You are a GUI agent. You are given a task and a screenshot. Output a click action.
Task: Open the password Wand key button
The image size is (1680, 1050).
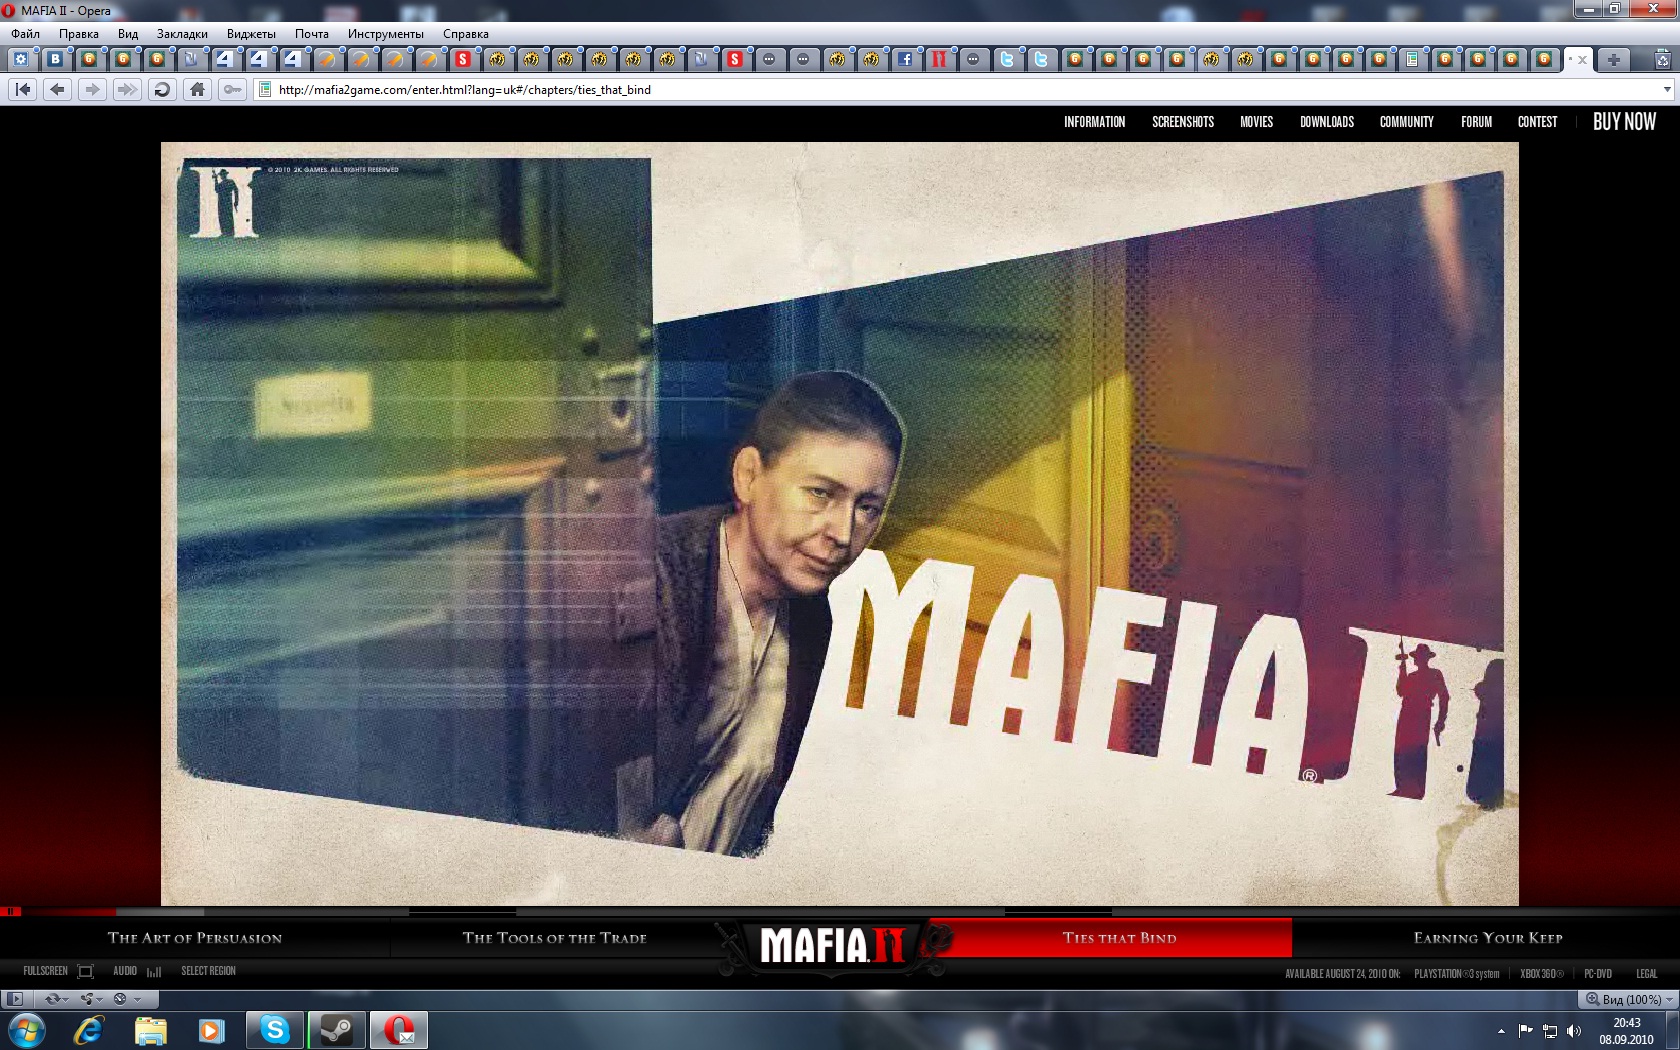point(232,90)
